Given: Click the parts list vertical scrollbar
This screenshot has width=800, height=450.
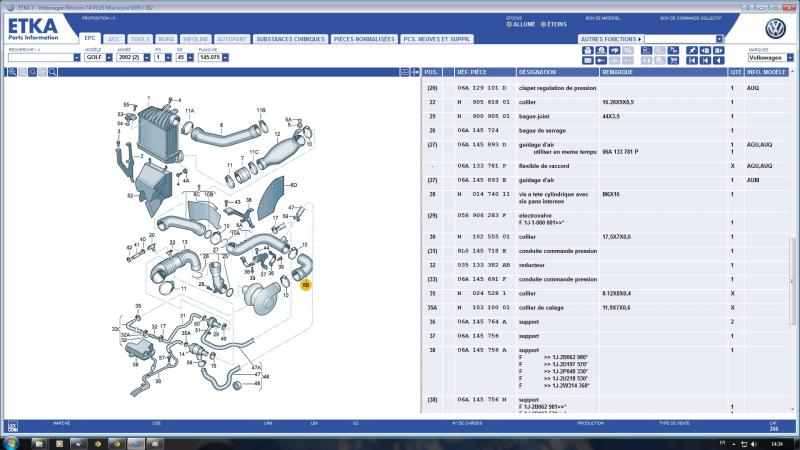Looking at the screenshot, I should [792, 281].
